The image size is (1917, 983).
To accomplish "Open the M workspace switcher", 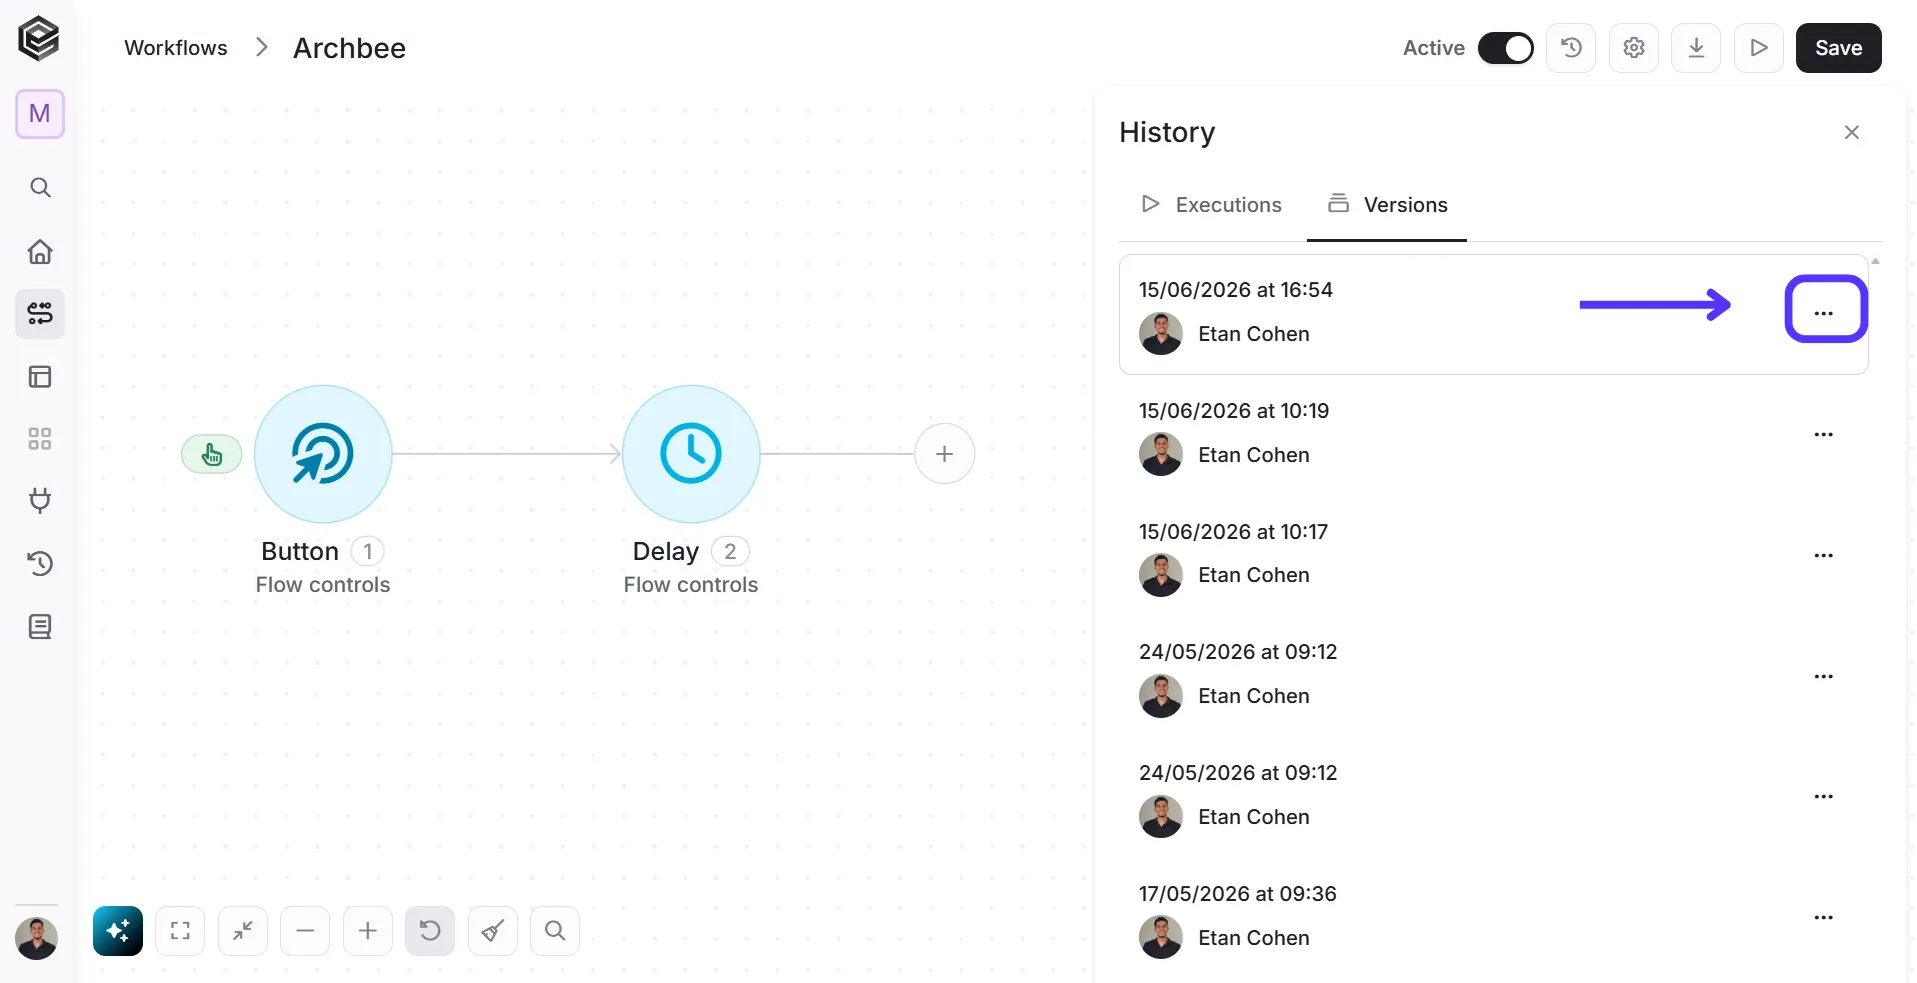I will click(40, 114).
